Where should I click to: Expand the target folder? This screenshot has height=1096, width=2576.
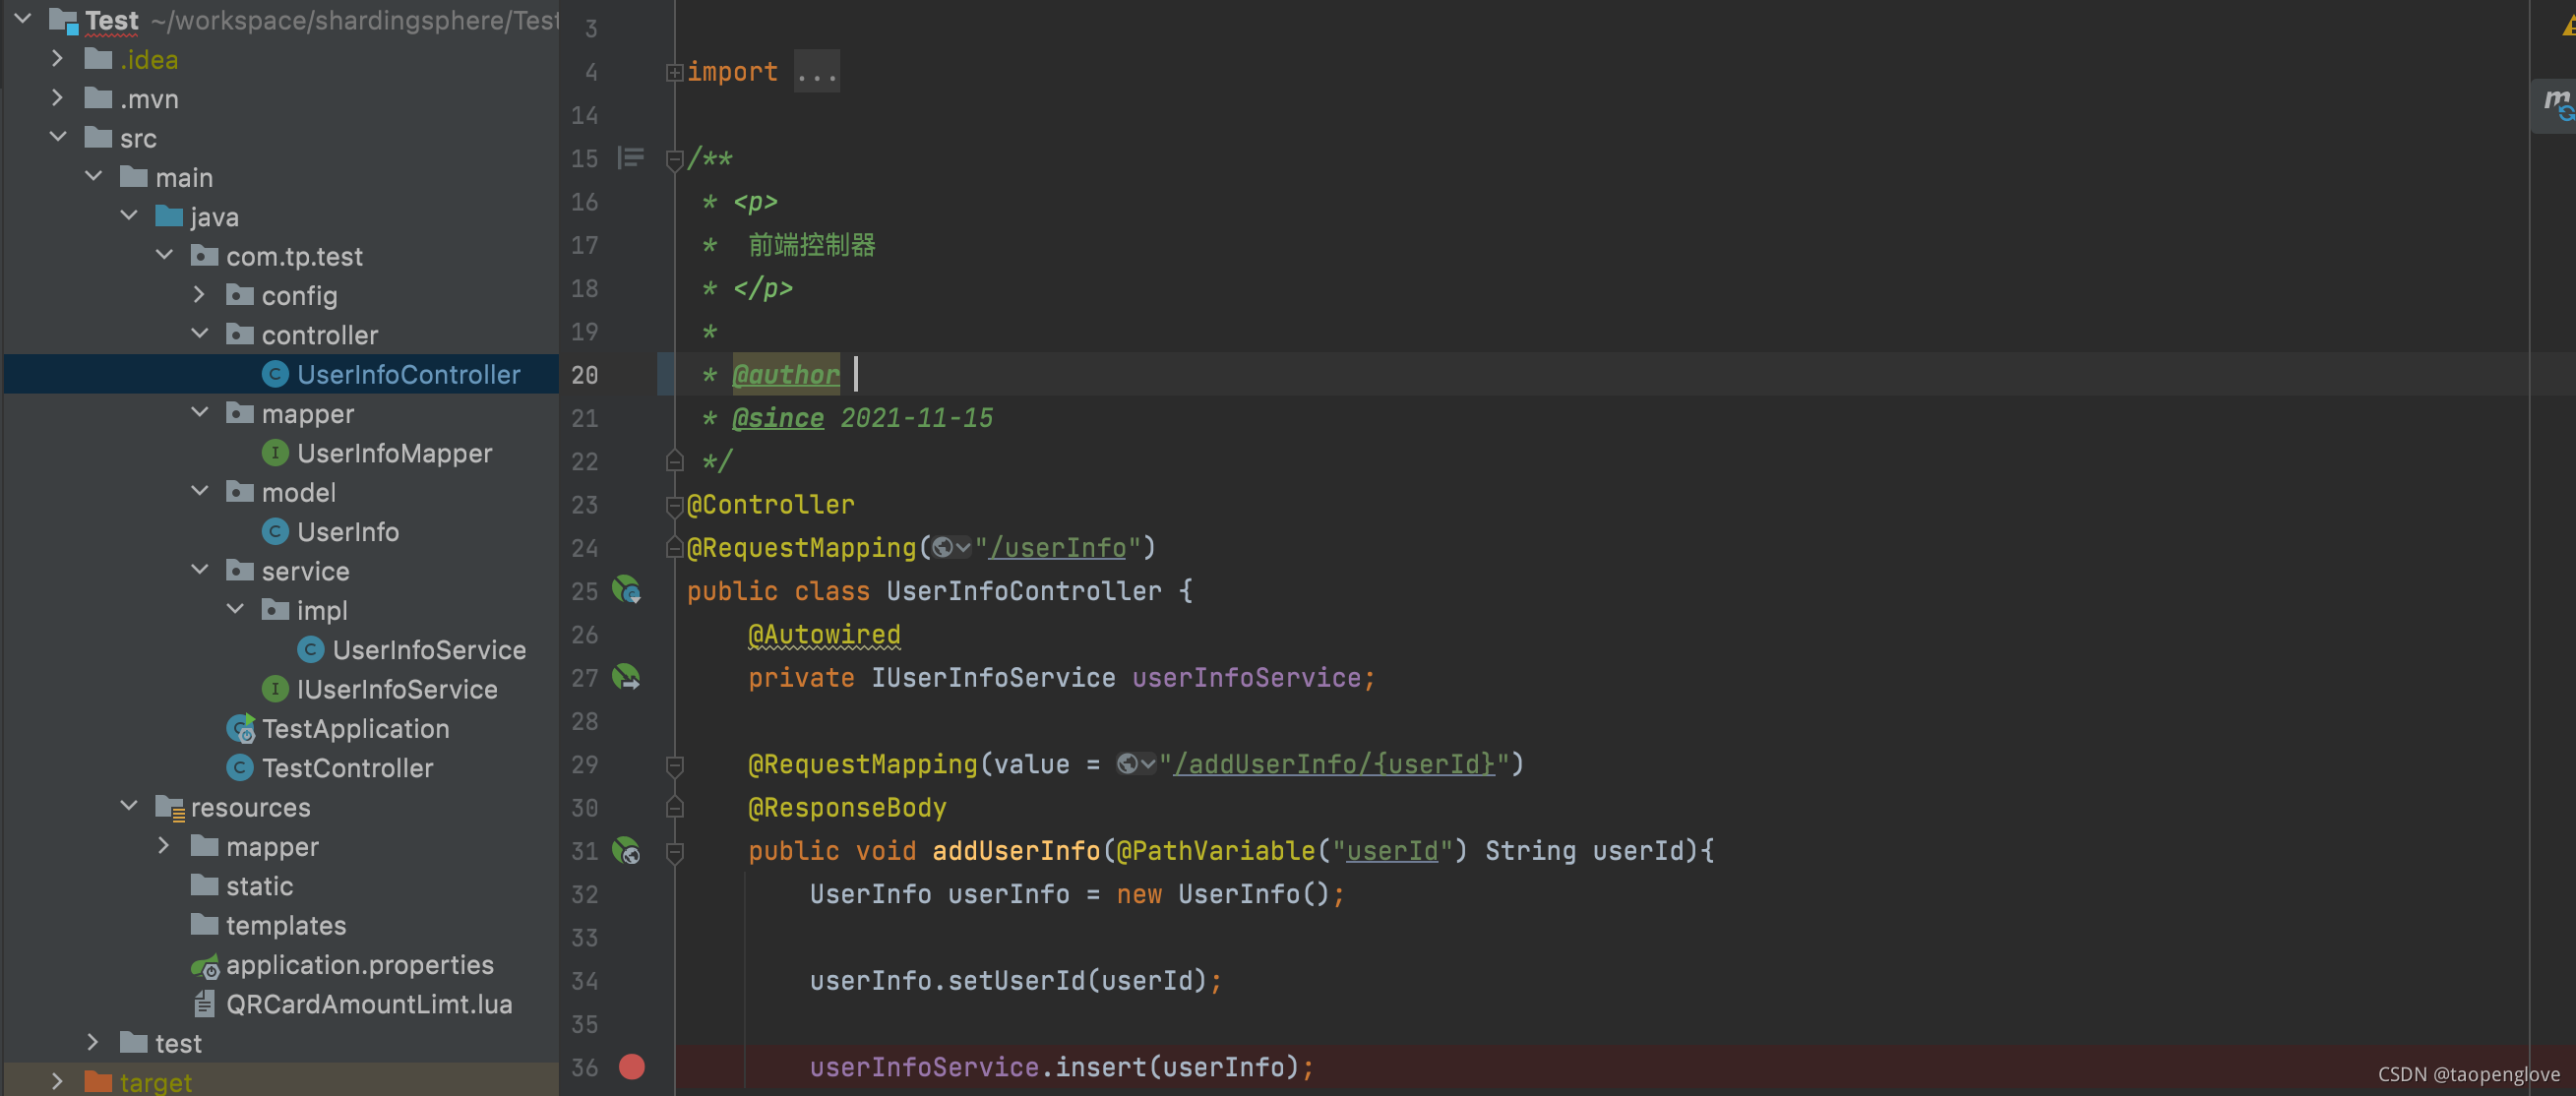coord(58,1081)
